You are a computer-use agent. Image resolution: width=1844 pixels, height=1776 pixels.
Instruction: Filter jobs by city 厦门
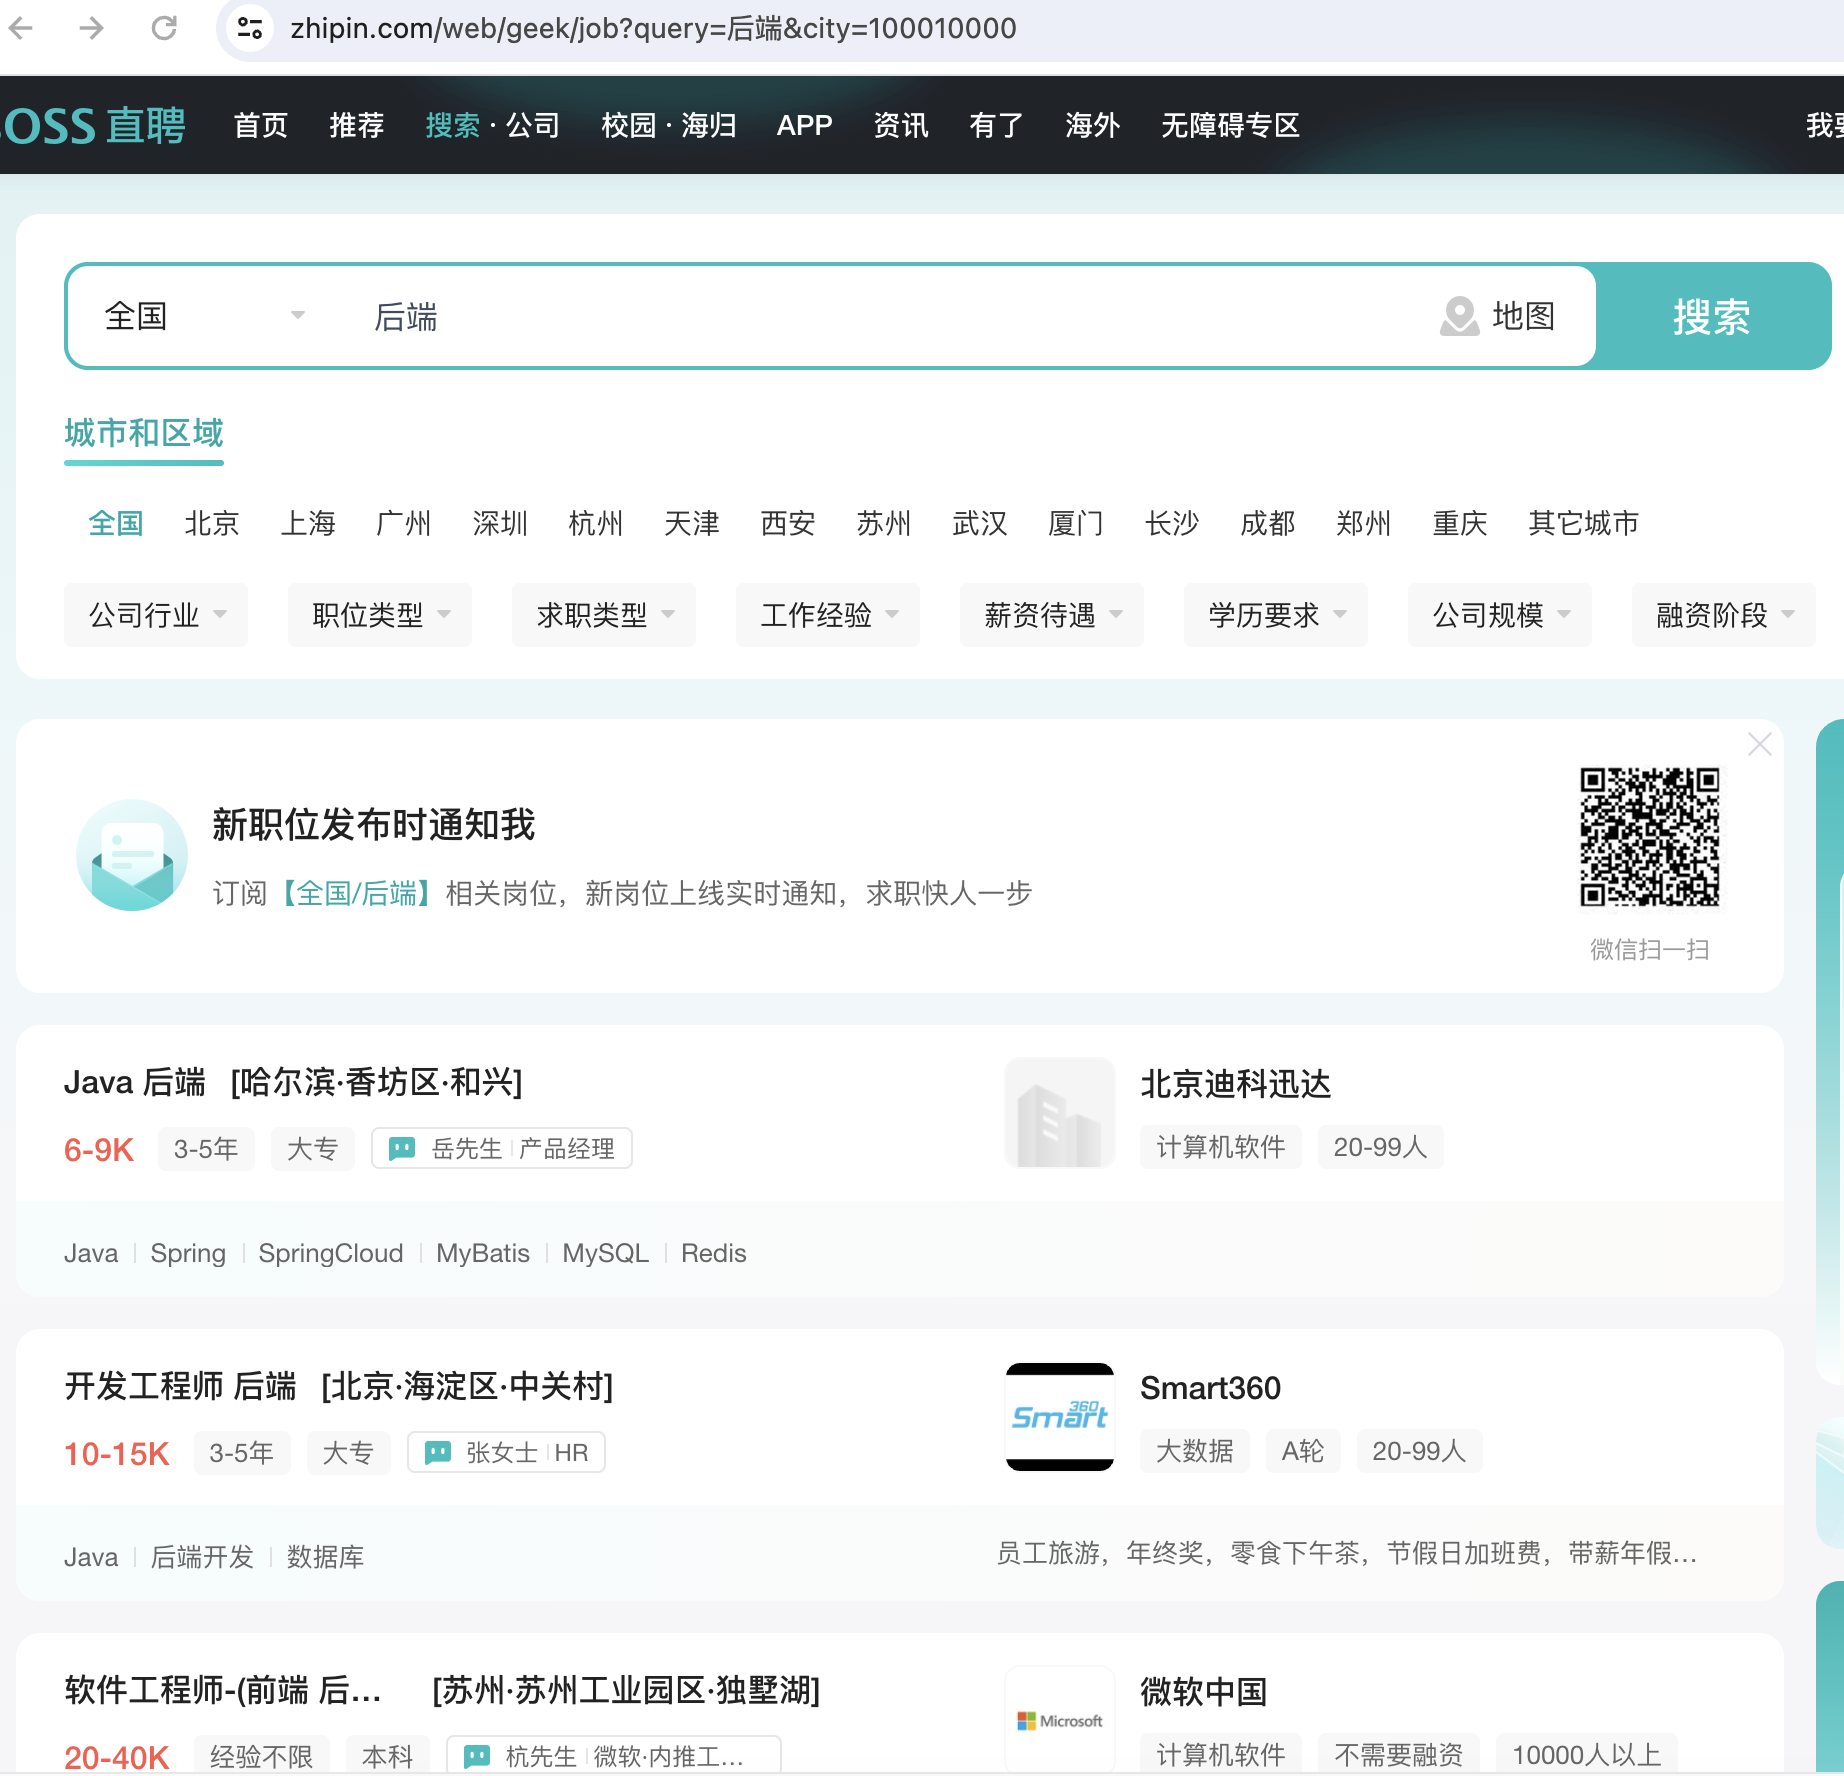coord(1076,523)
